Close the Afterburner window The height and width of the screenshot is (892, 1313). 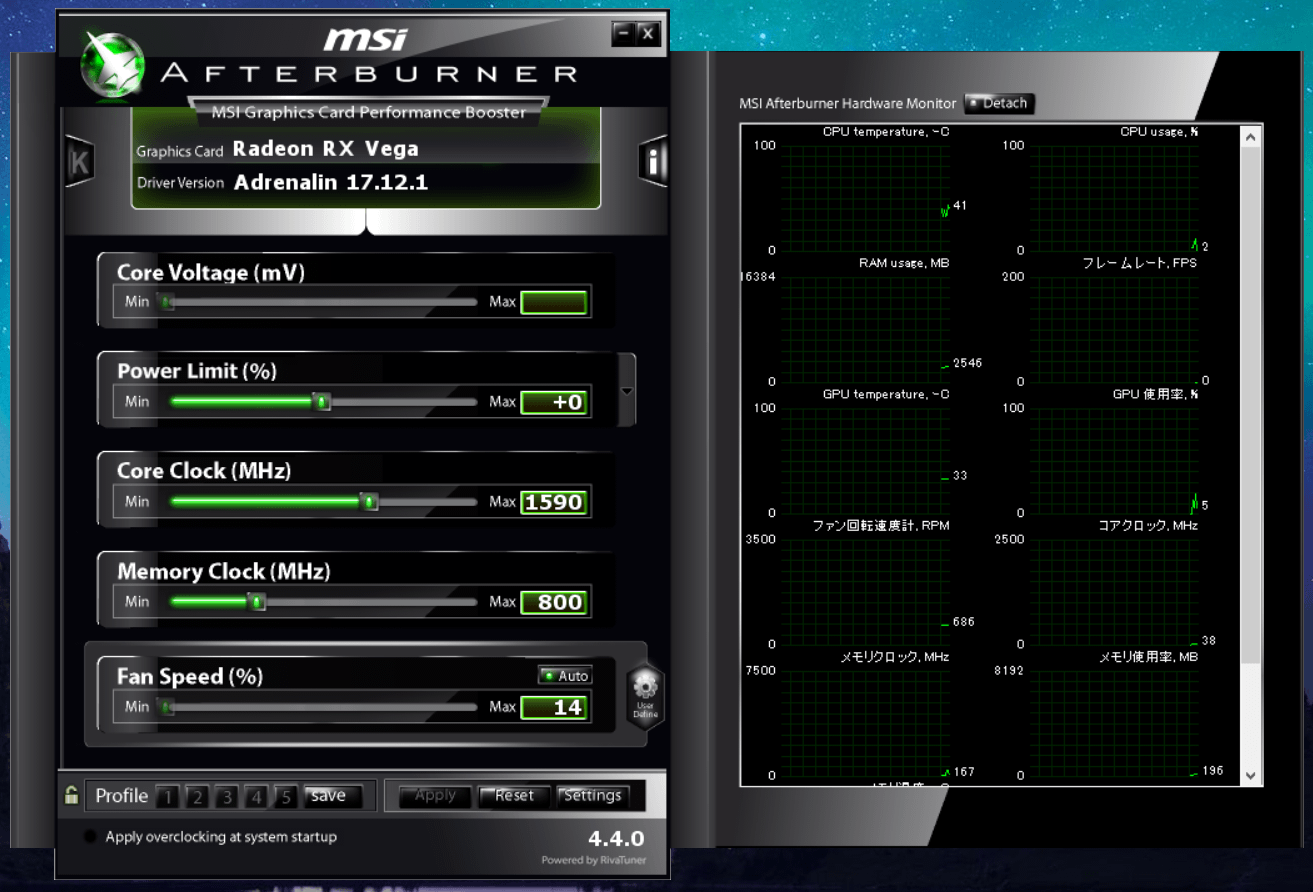(648, 33)
